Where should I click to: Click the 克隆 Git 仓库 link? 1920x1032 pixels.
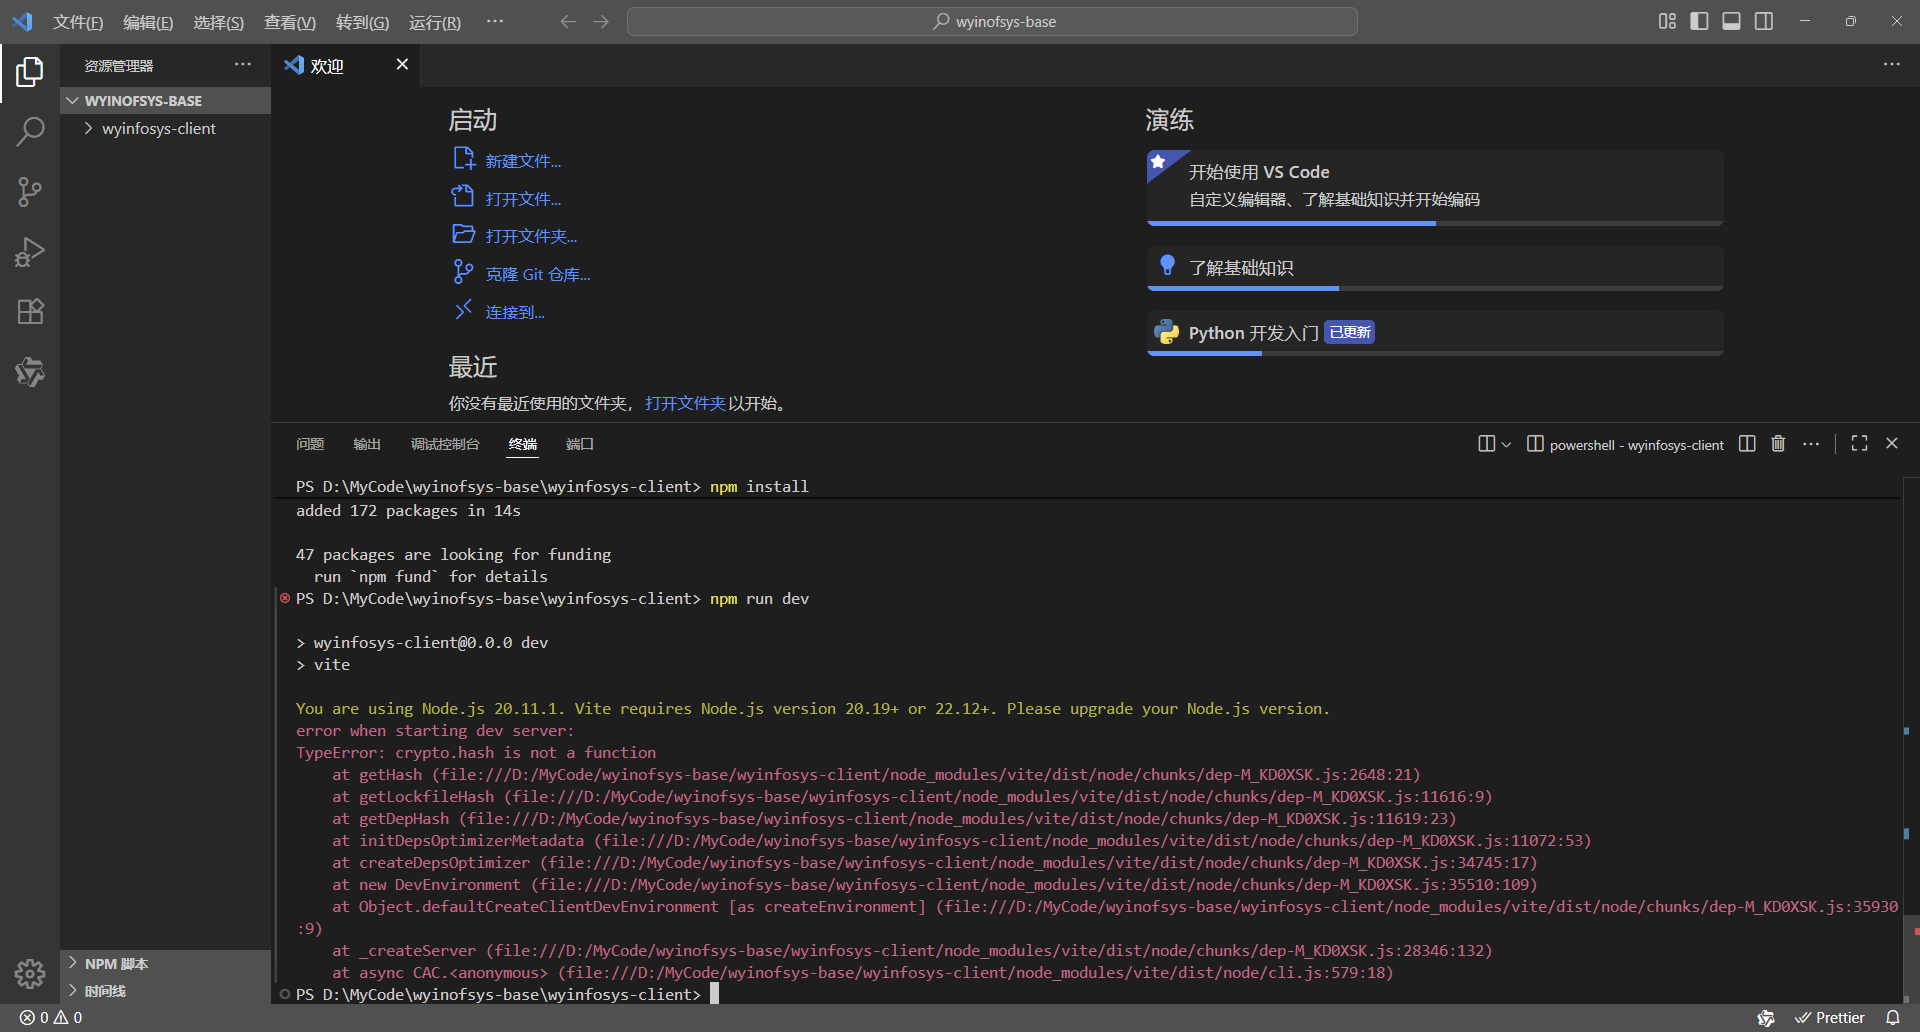tap(536, 273)
